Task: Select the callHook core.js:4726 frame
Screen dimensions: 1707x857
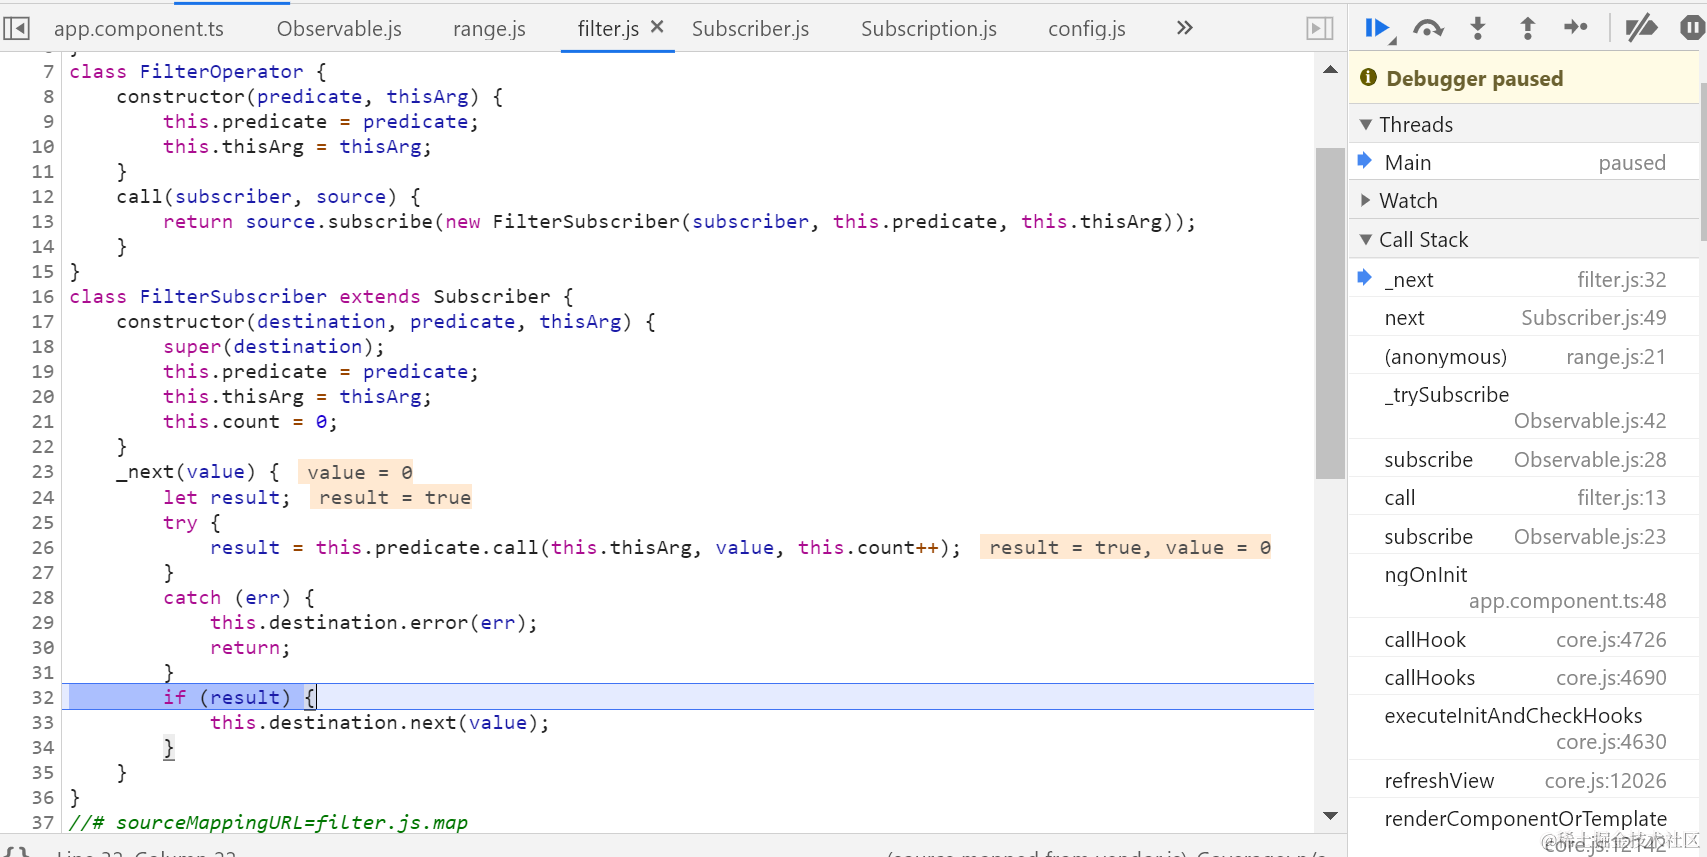Action: pyautogui.click(x=1524, y=639)
